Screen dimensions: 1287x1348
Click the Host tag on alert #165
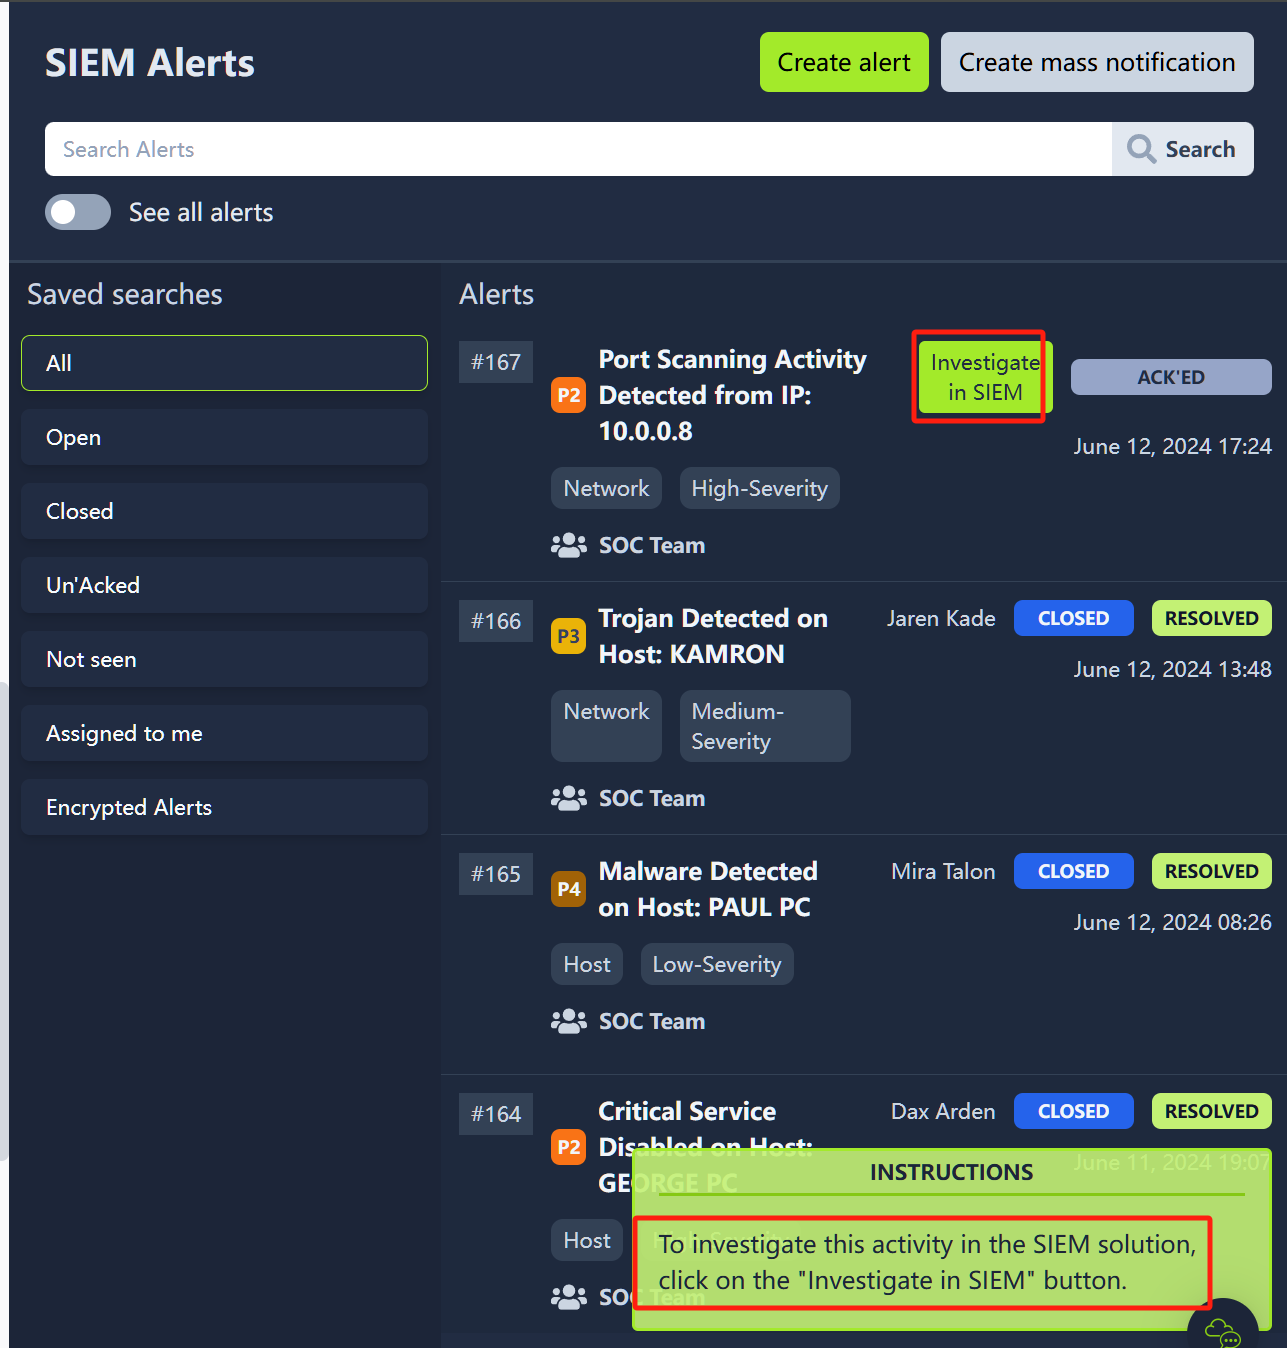coord(586,964)
